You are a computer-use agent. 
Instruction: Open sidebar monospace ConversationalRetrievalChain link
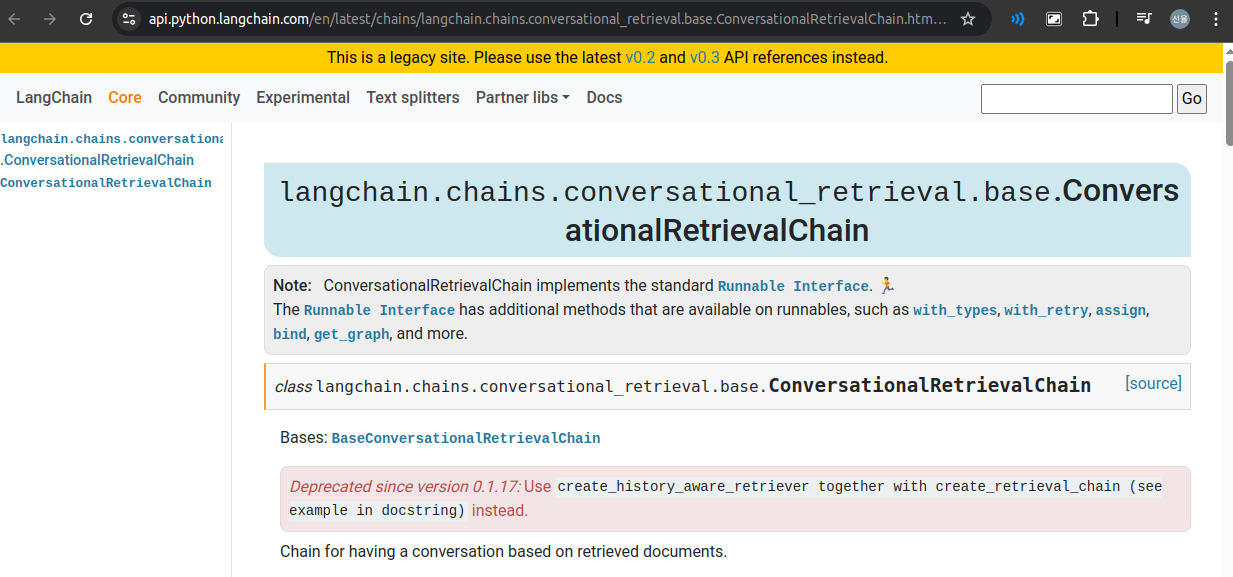(106, 183)
